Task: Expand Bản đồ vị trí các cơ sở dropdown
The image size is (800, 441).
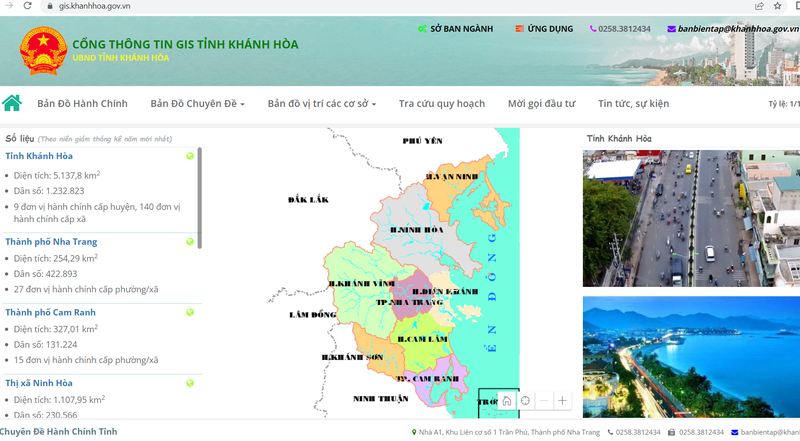Action: coord(322,104)
